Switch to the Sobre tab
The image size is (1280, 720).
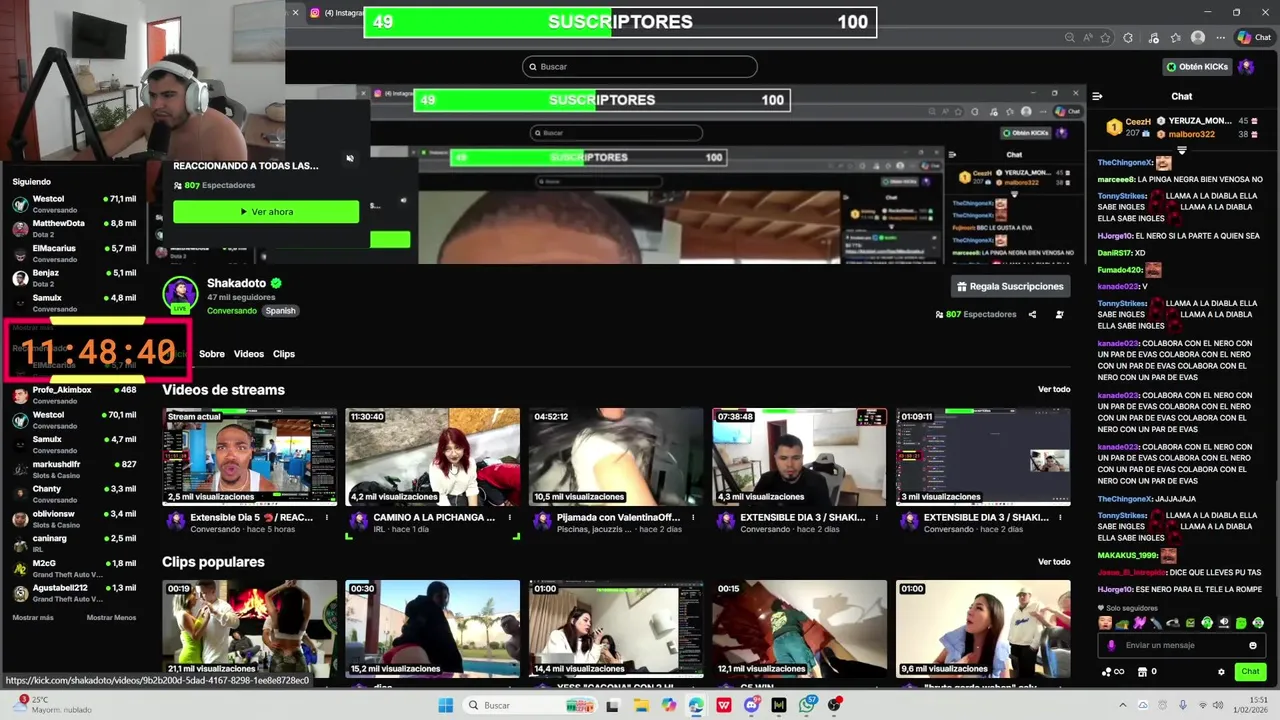(212, 354)
